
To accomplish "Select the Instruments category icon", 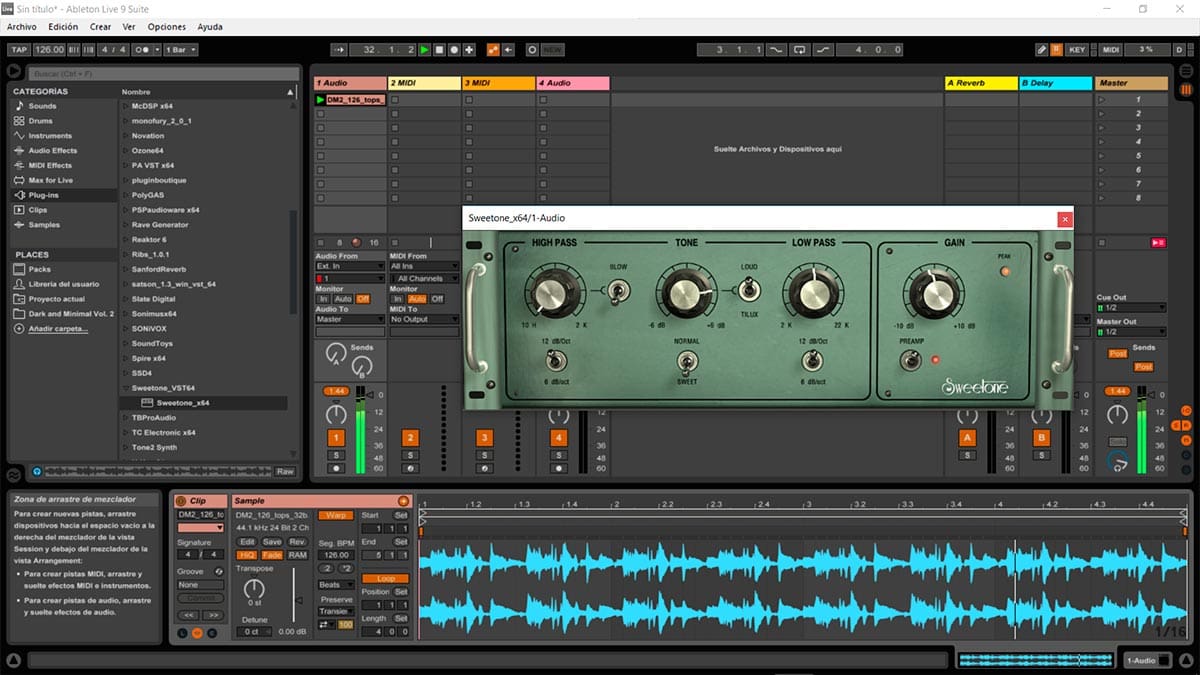I will (17, 136).
